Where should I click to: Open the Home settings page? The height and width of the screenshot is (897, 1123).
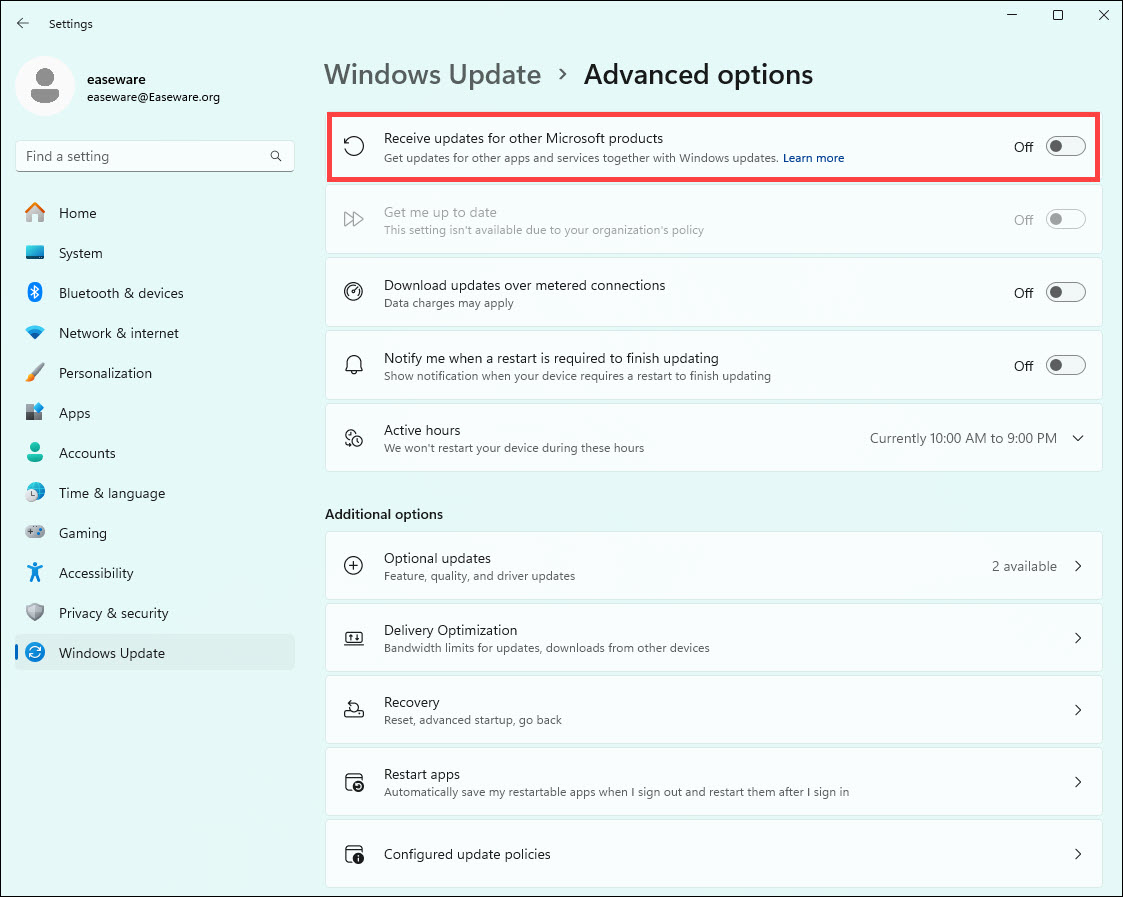tap(155, 213)
